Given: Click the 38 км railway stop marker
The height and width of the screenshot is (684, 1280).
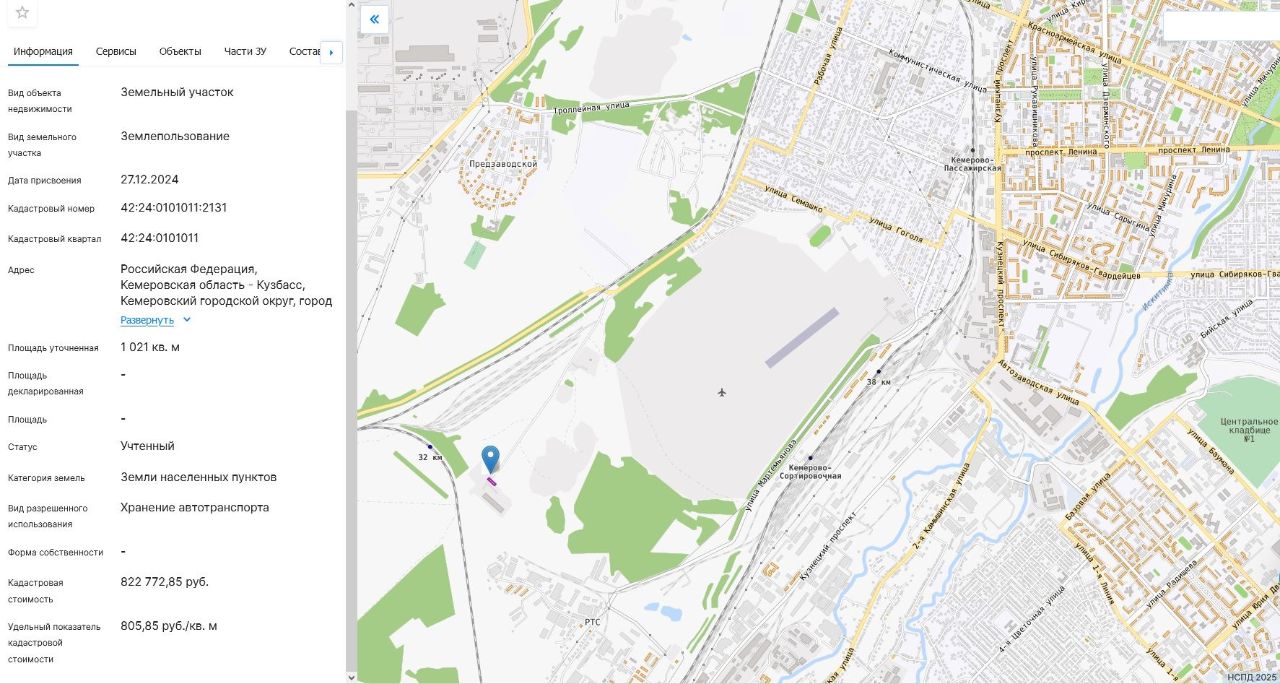Looking at the screenshot, I should [x=878, y=371].
